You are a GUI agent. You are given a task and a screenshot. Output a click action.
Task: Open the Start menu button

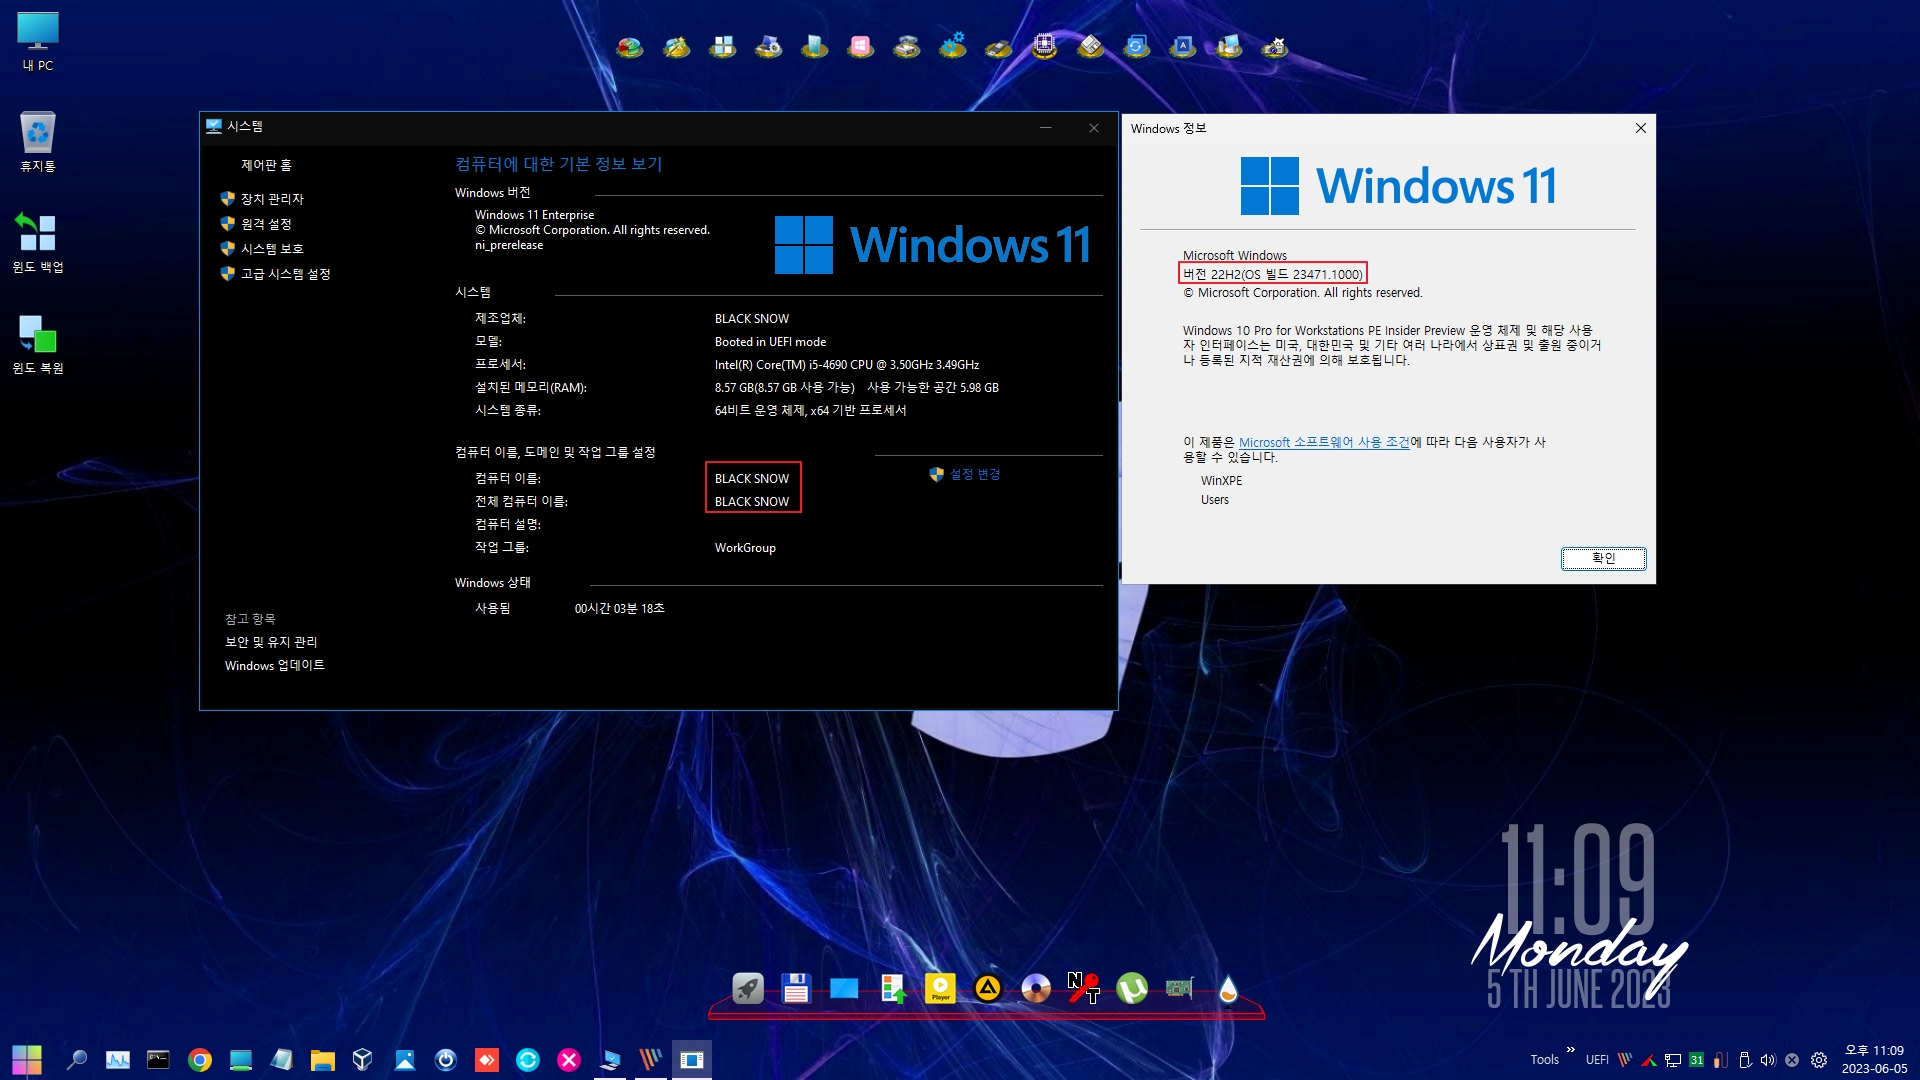pyautogui.click(x=27, y=1059)
